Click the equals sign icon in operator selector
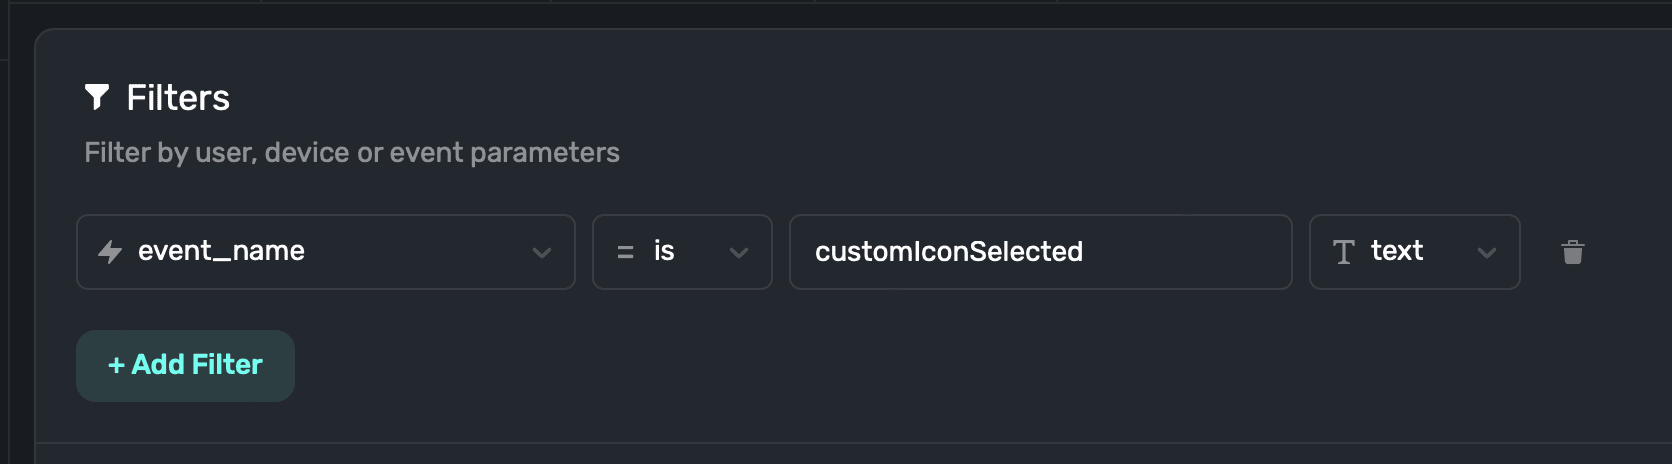Screen dimensions: 1672x464 [x=626, y=253]
